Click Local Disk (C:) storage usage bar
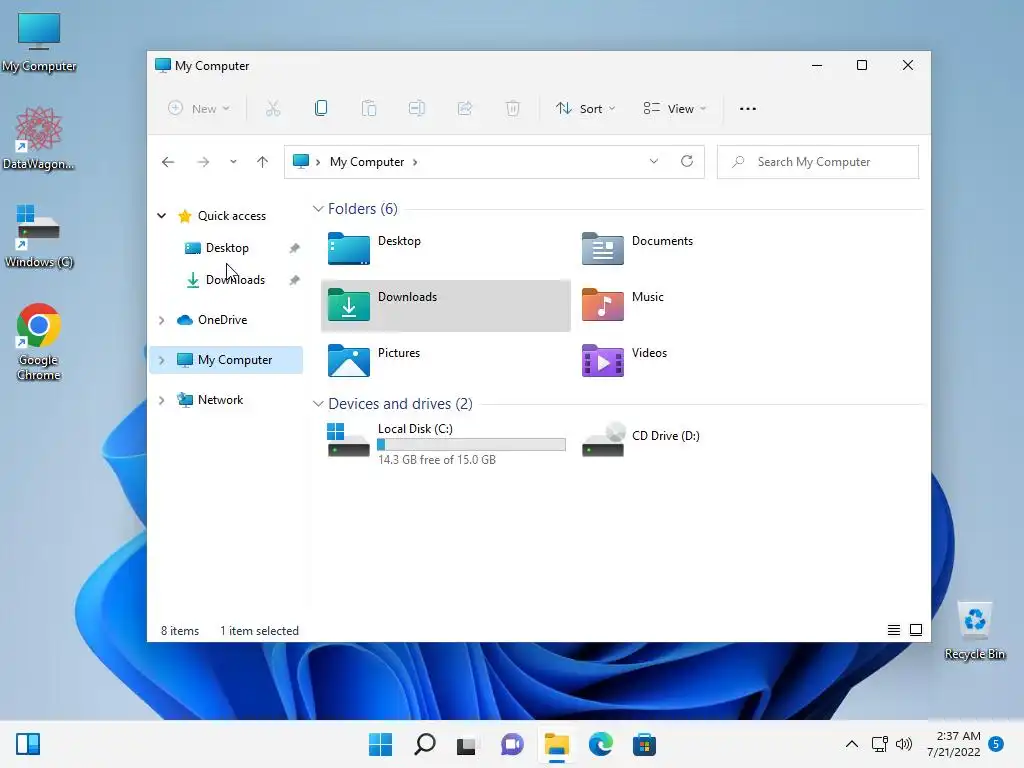The image size is (1024, 768). [x=472, y=445]
